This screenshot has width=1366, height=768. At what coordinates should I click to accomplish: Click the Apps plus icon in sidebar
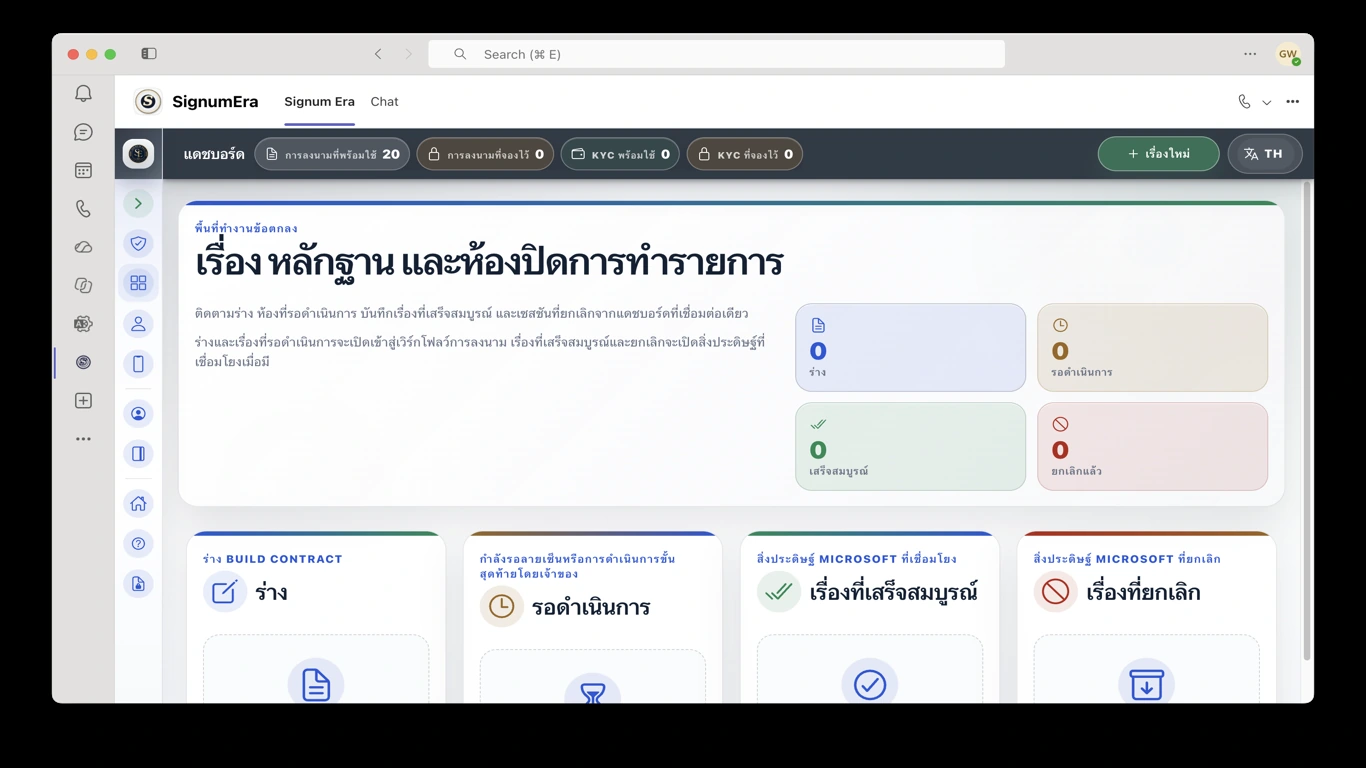coord(83,401)
